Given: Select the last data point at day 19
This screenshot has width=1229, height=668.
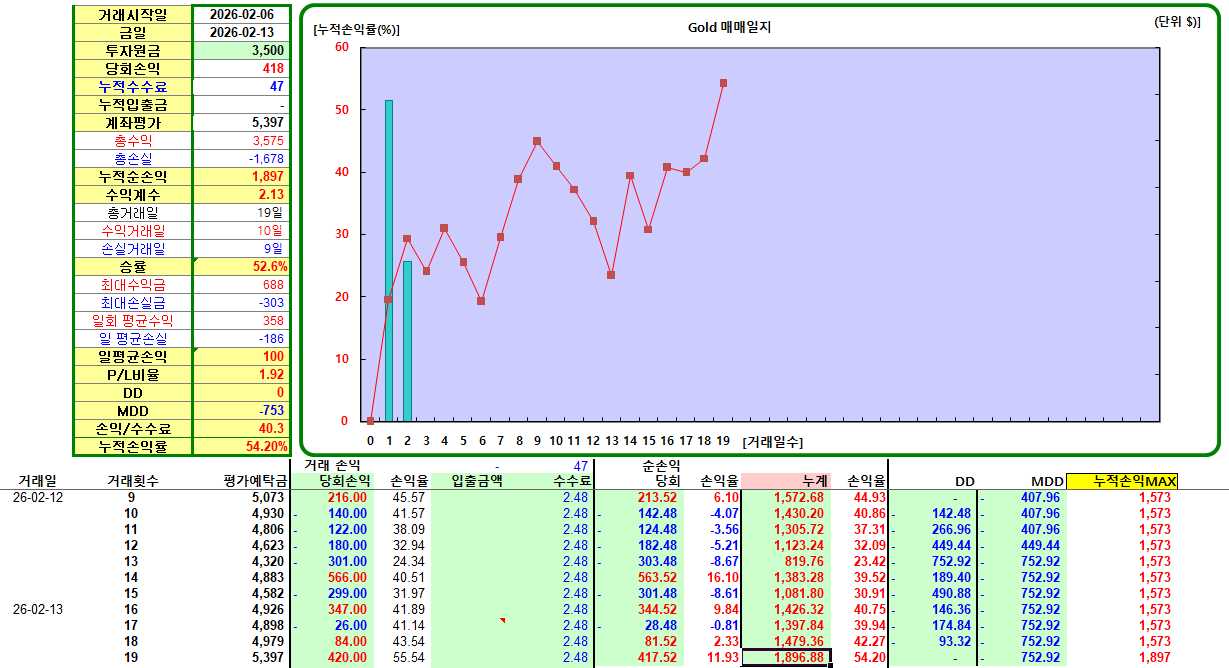Looking at the screenshot, I should 723,83.
